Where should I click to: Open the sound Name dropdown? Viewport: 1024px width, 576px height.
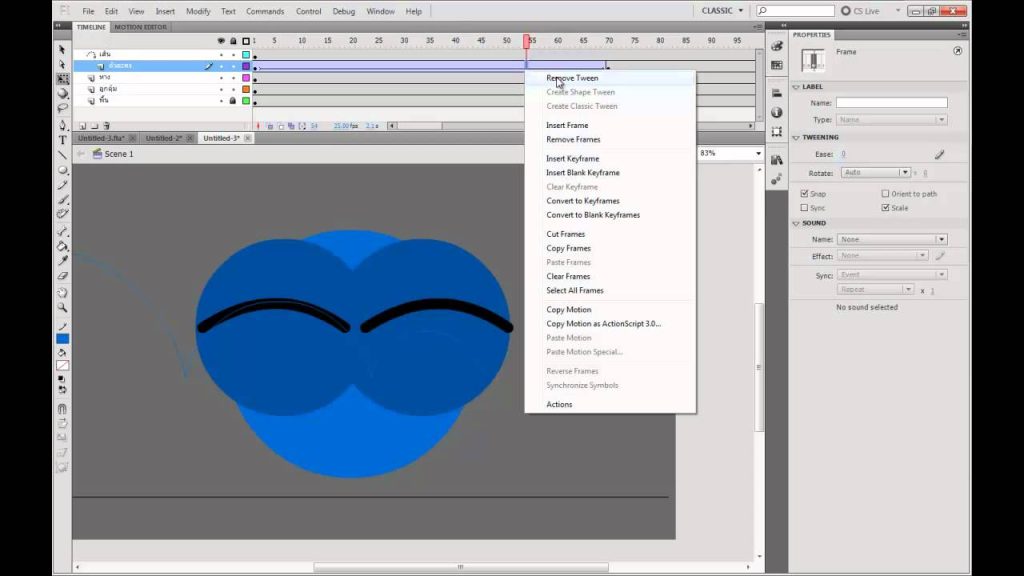(x=891, y=240)
